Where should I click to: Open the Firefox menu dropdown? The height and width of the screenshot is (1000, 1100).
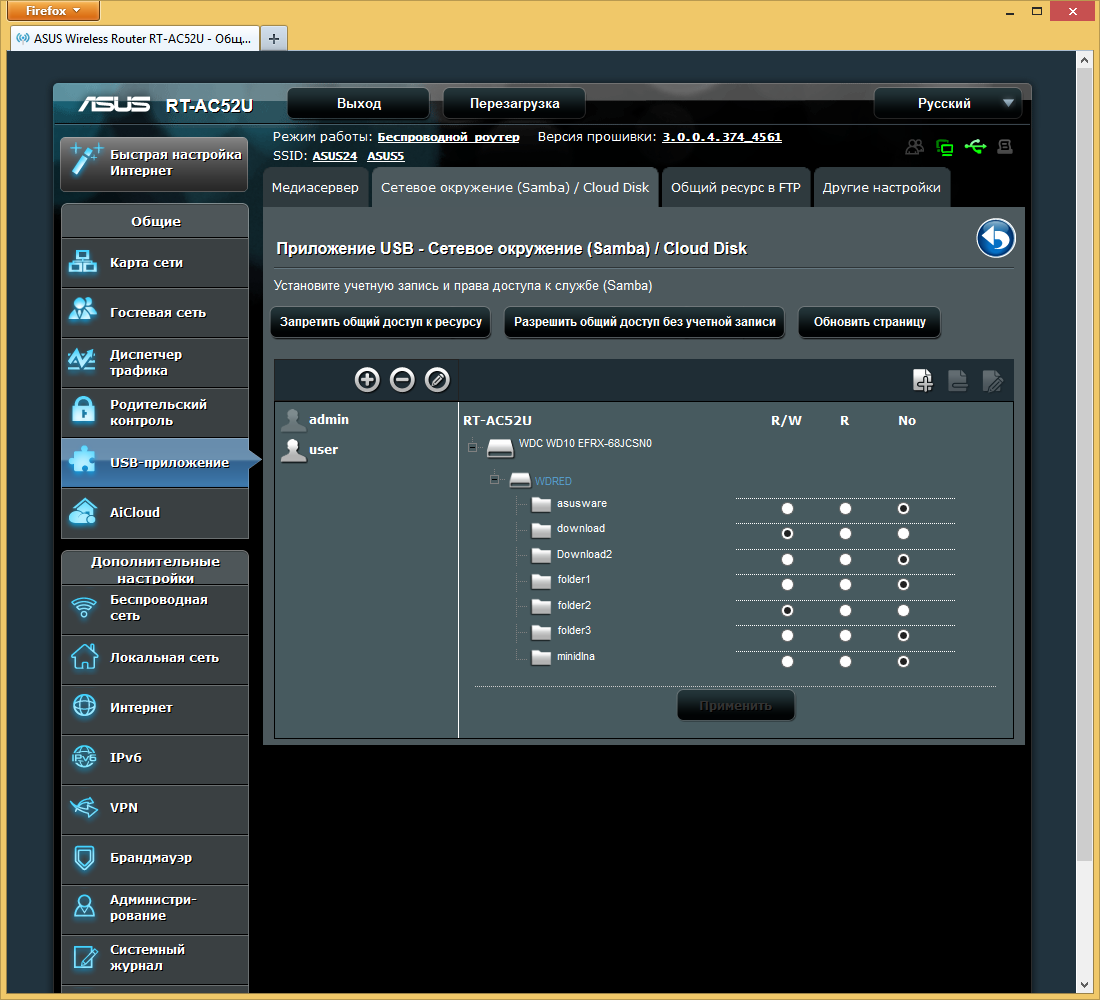[x=53, y=11]
